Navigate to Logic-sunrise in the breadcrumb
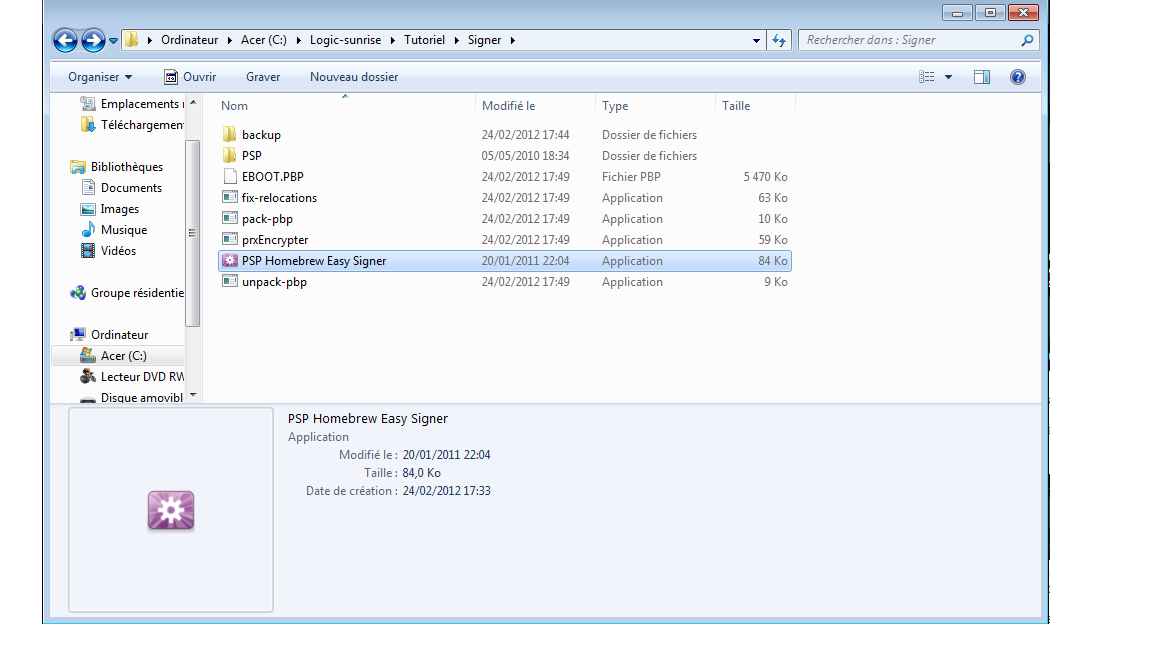The width and height of the screenshot is (1152, 648). click(345, 40)
